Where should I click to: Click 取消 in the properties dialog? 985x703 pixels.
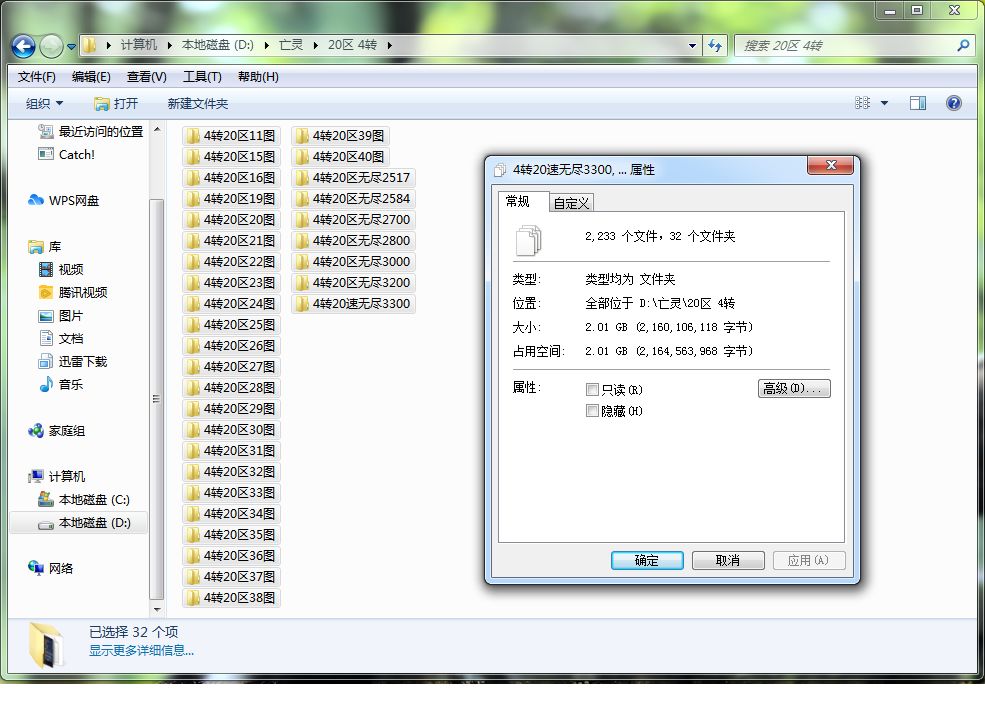click(x=728, y=560)
